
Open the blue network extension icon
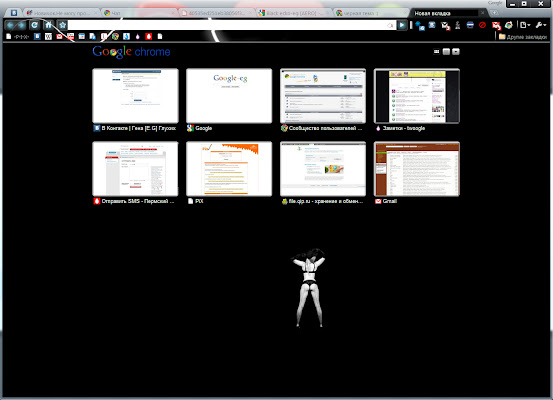420,25
